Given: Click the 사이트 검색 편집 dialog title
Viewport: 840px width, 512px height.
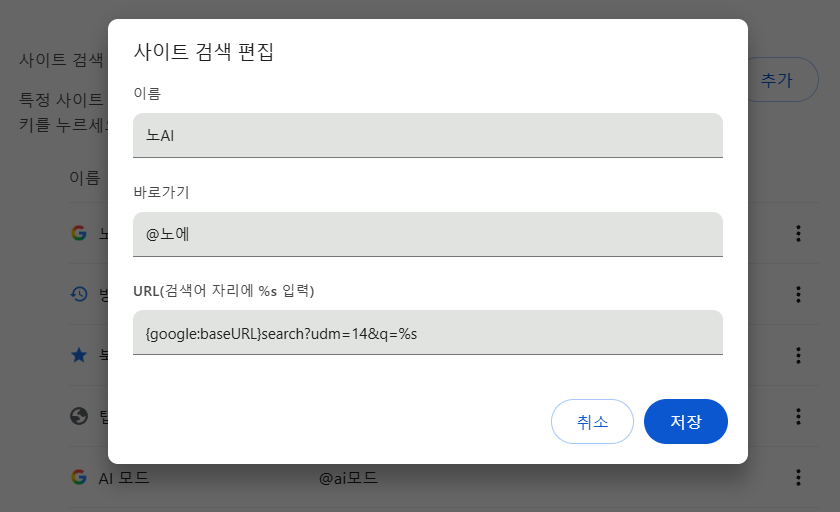Looking at the screenshot, I should point(204,52).
